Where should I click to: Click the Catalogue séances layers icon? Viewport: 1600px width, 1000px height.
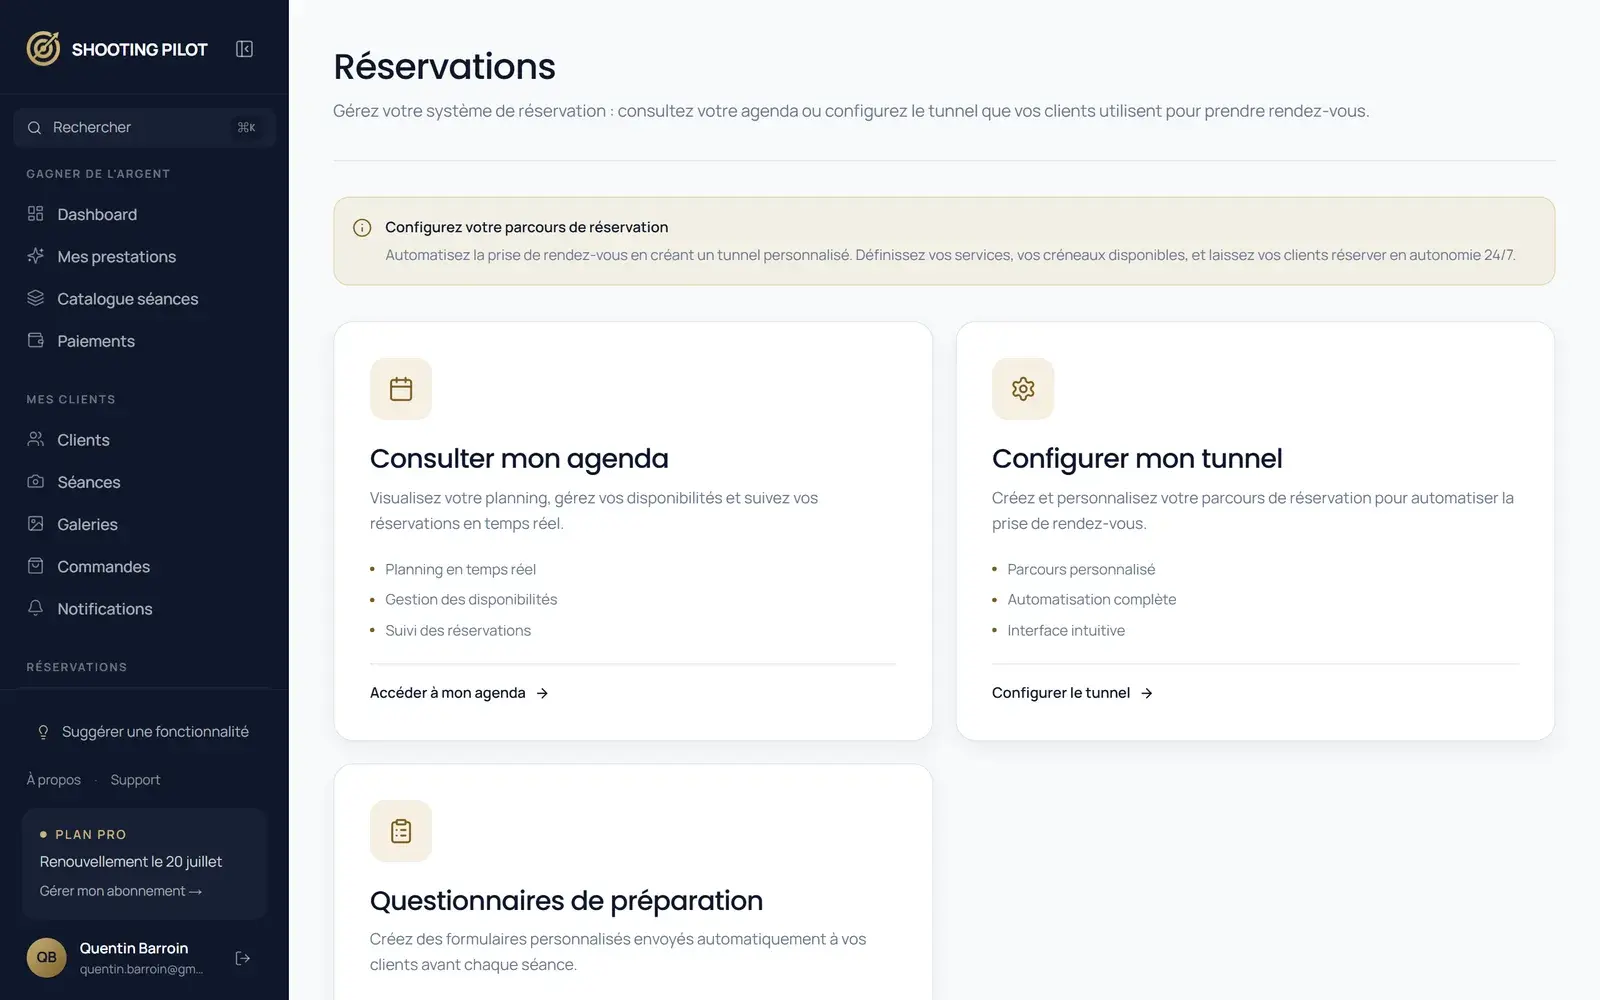[x=36, y=297]
